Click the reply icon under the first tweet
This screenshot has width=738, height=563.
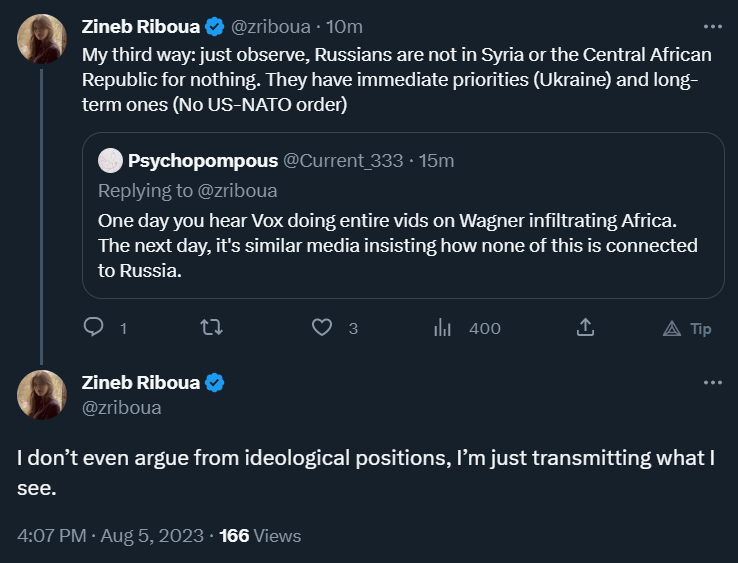tap(93, 328)
